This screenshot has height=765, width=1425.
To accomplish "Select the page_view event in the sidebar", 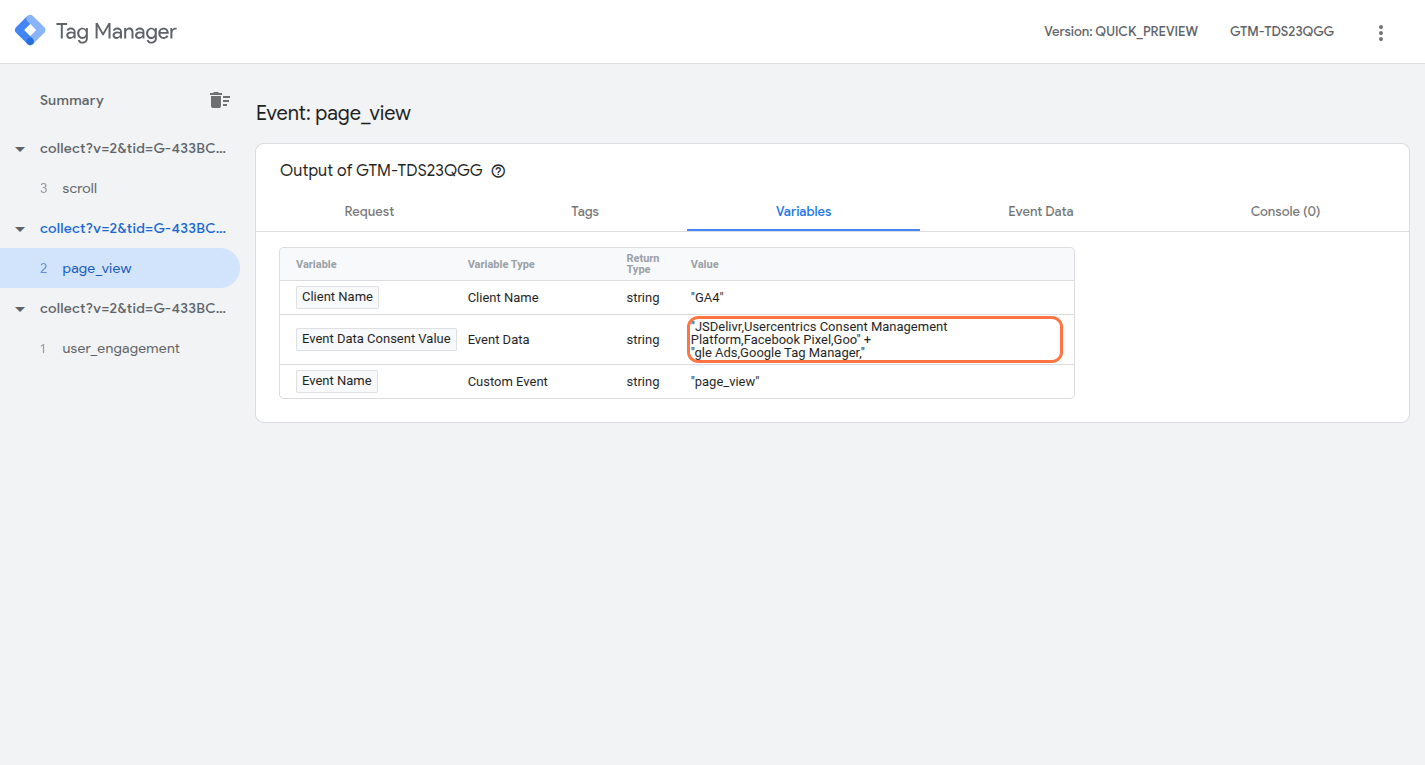I will tap(120, 268).
